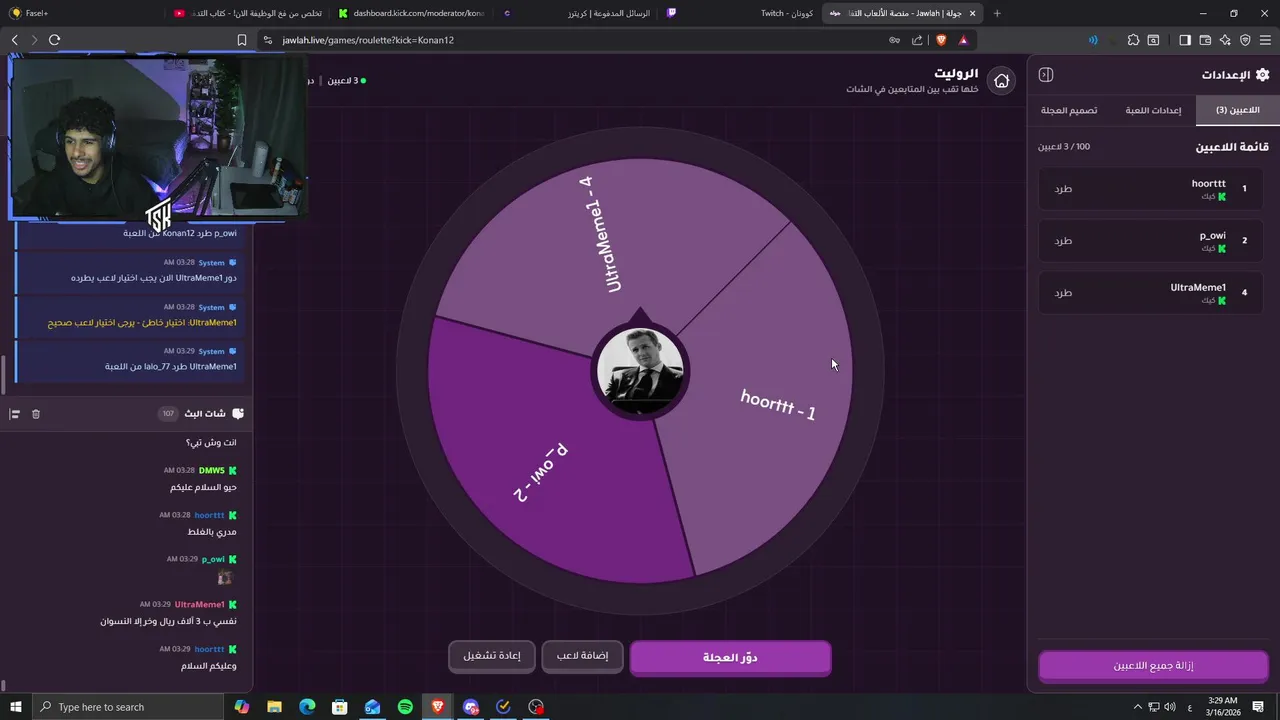Click the Windows taskbar search box

click(x=129, y=707)
